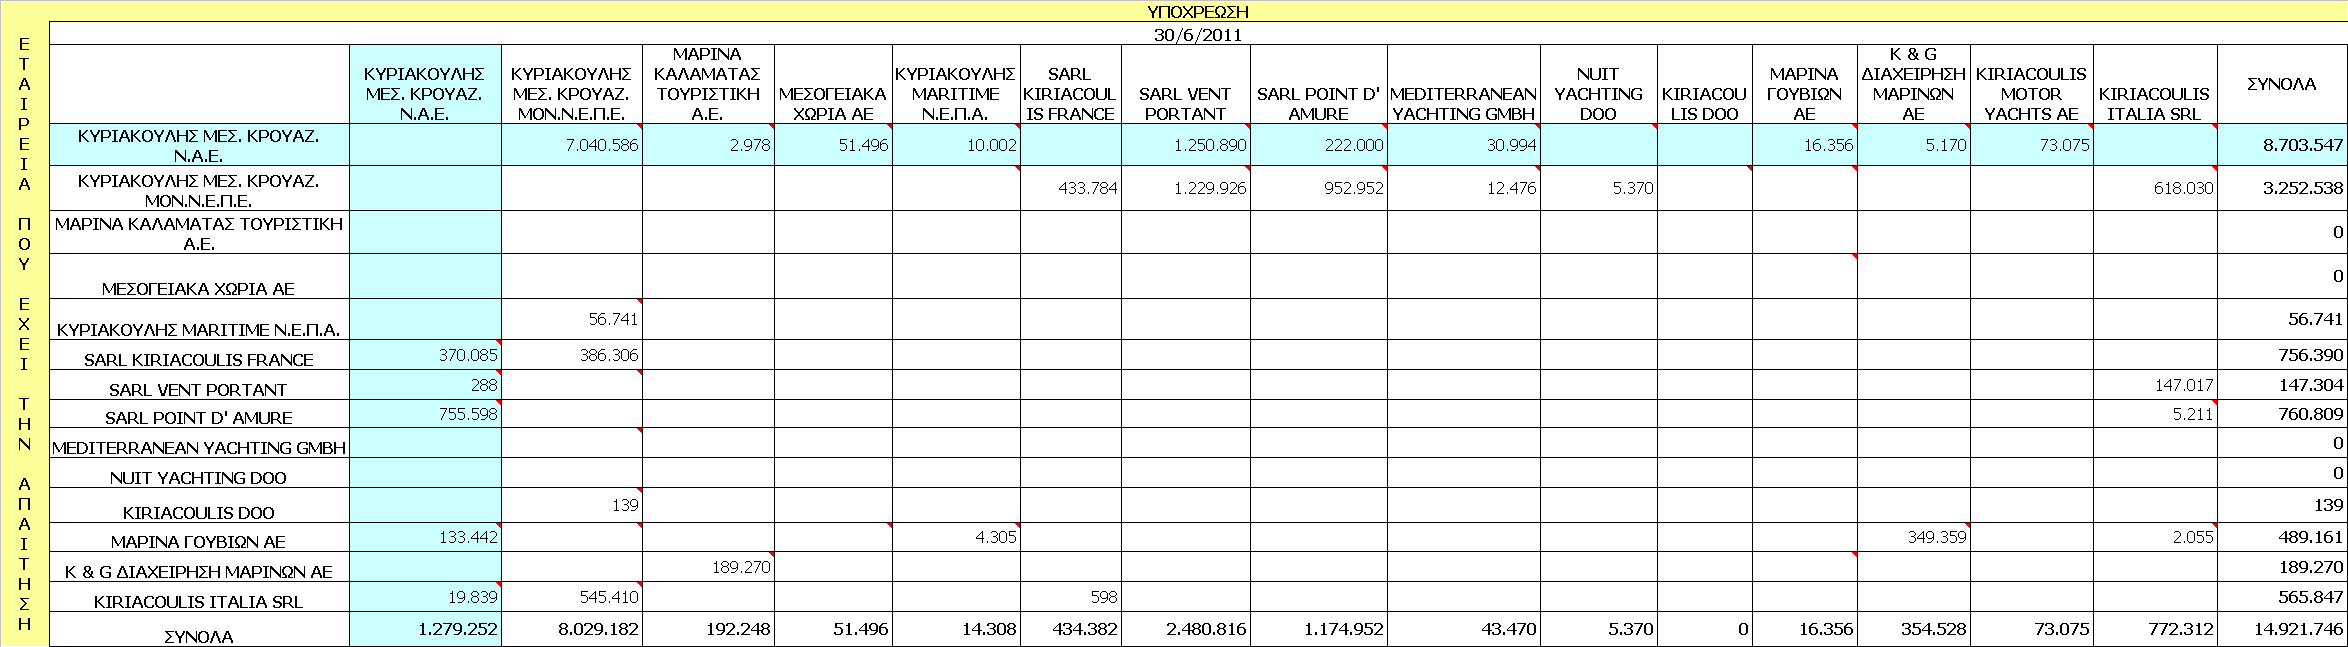Select the grand total 14.921.746

[x=2282, y=629]
